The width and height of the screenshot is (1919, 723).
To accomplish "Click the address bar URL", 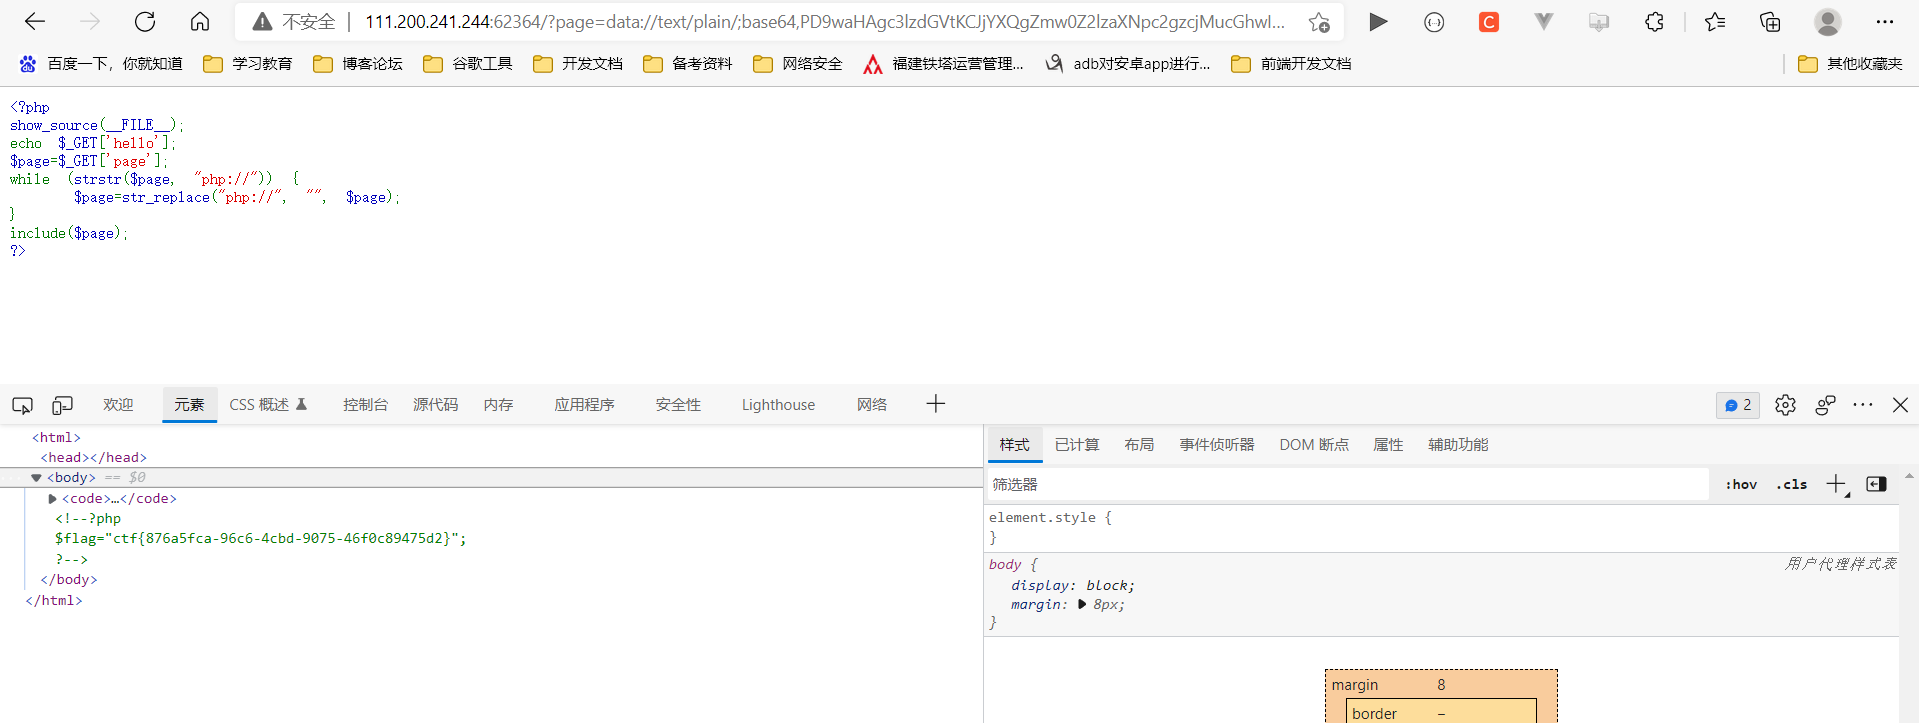I will (x=824, y=21).
